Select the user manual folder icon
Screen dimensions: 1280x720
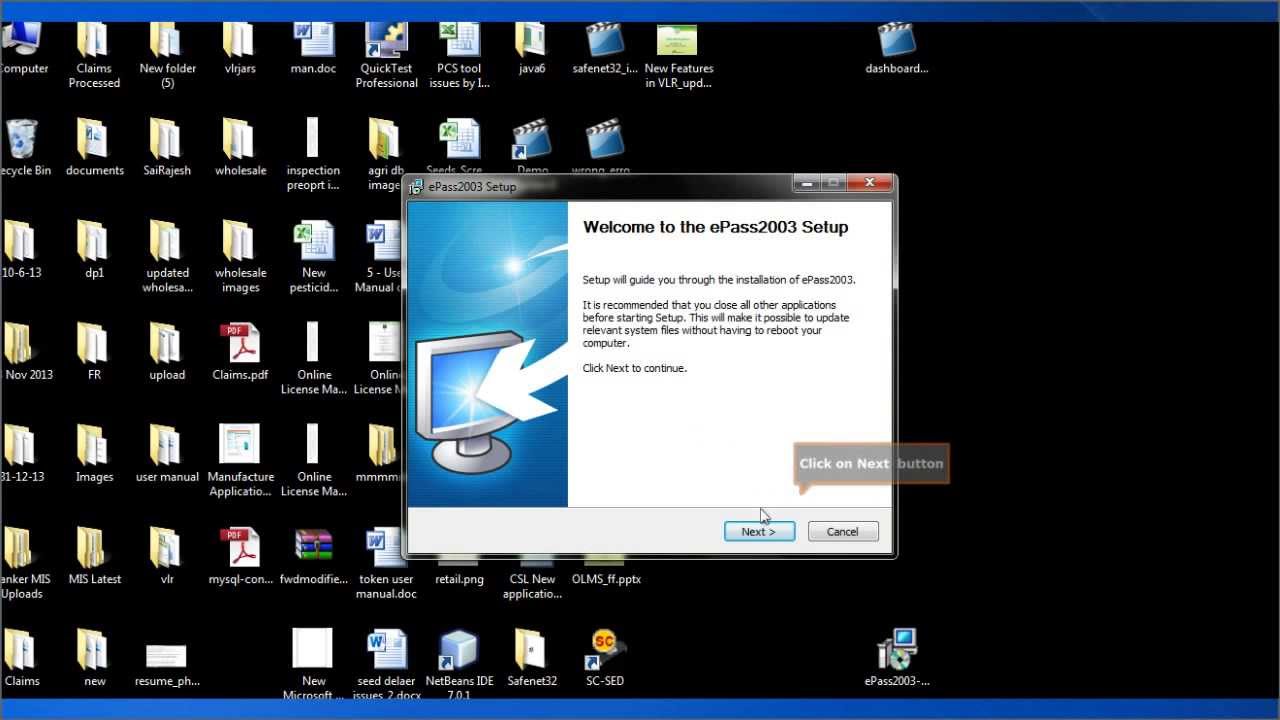tap(167, 446)
